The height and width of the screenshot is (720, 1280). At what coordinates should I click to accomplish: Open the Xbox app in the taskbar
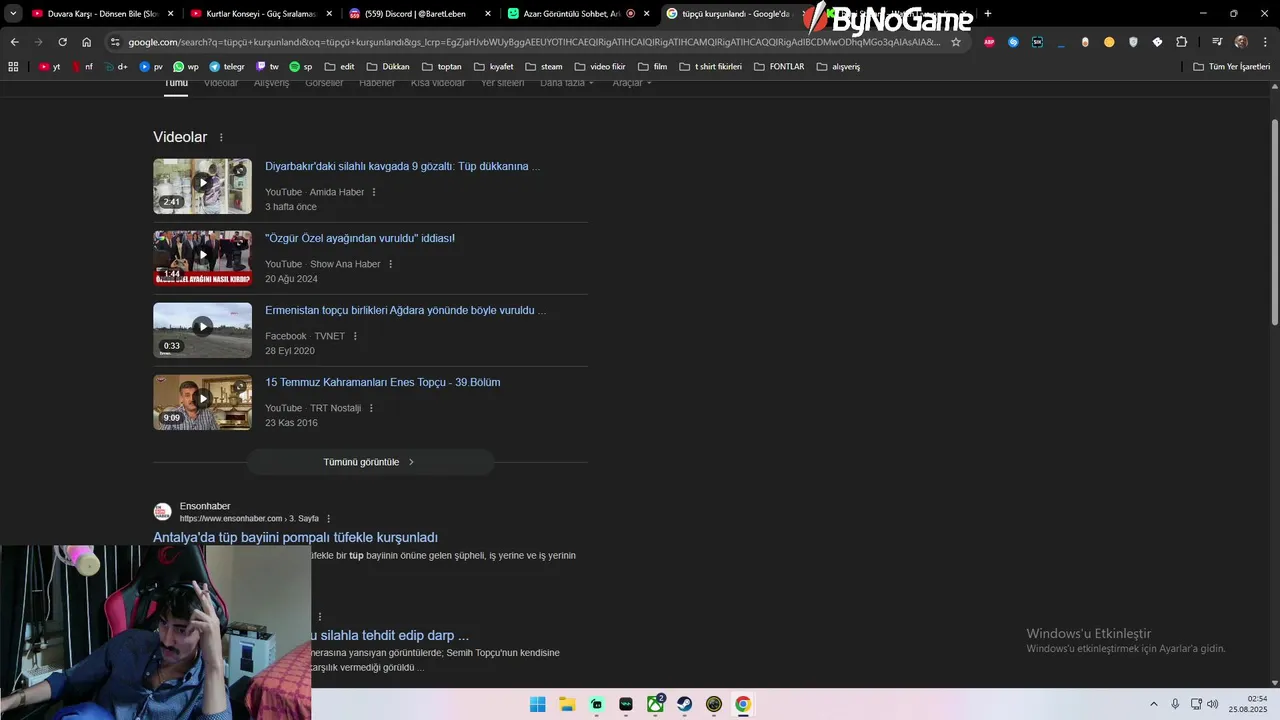click(x=655, y=704)
